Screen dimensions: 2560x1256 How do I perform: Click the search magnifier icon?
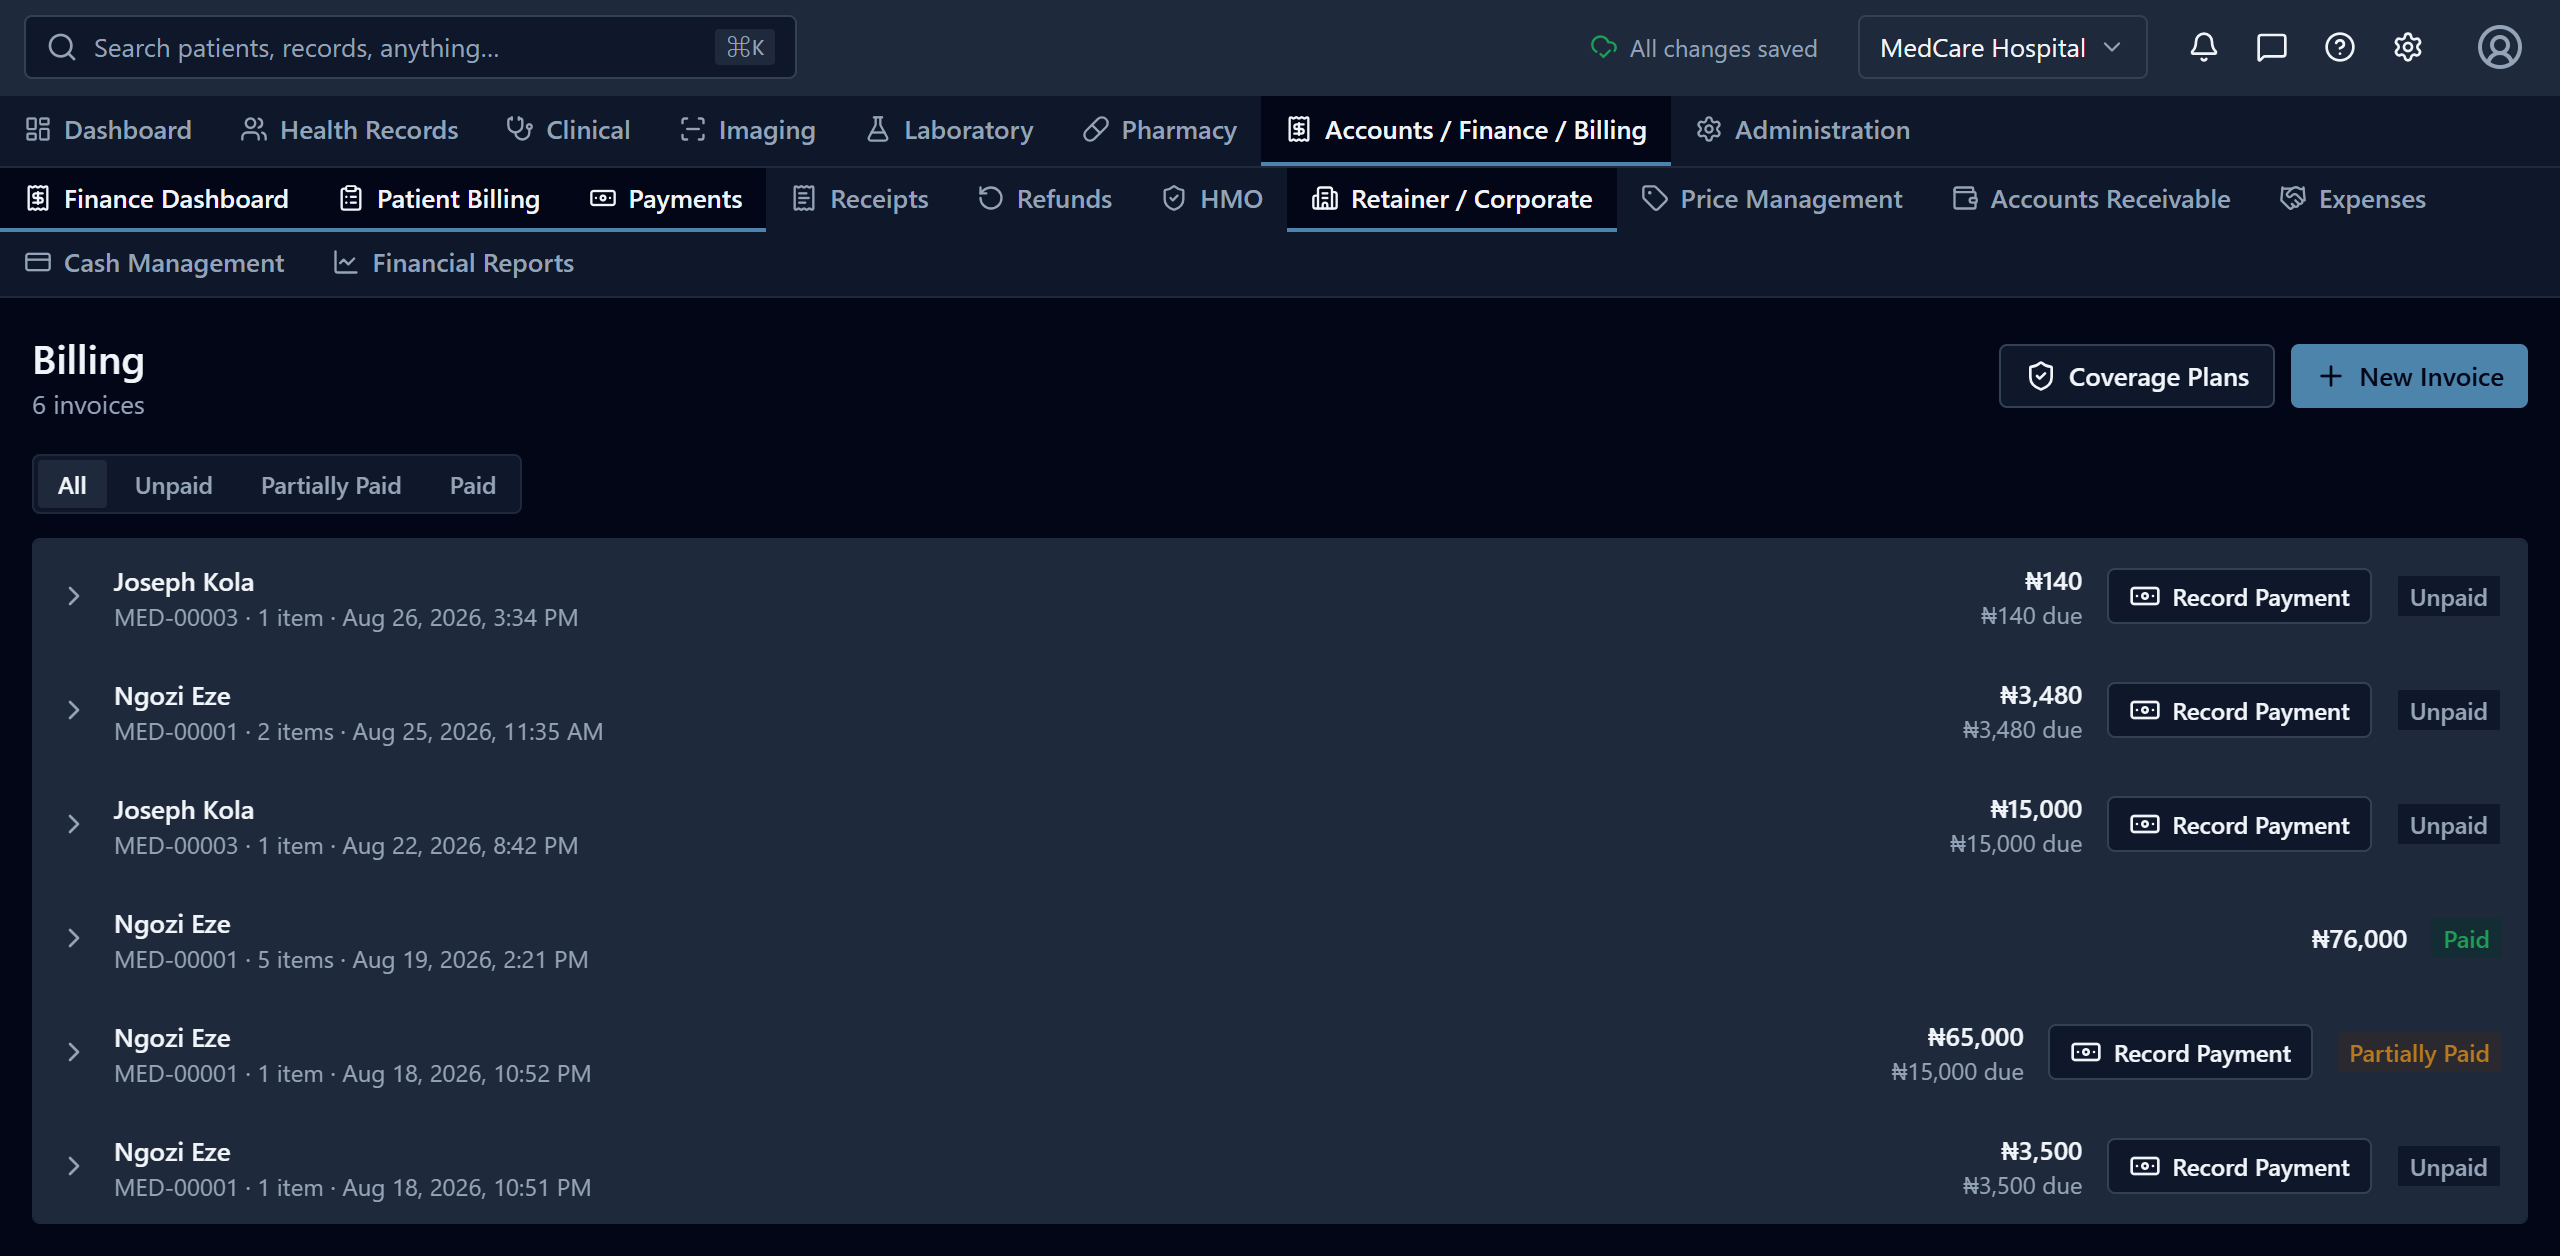point(62,47)
